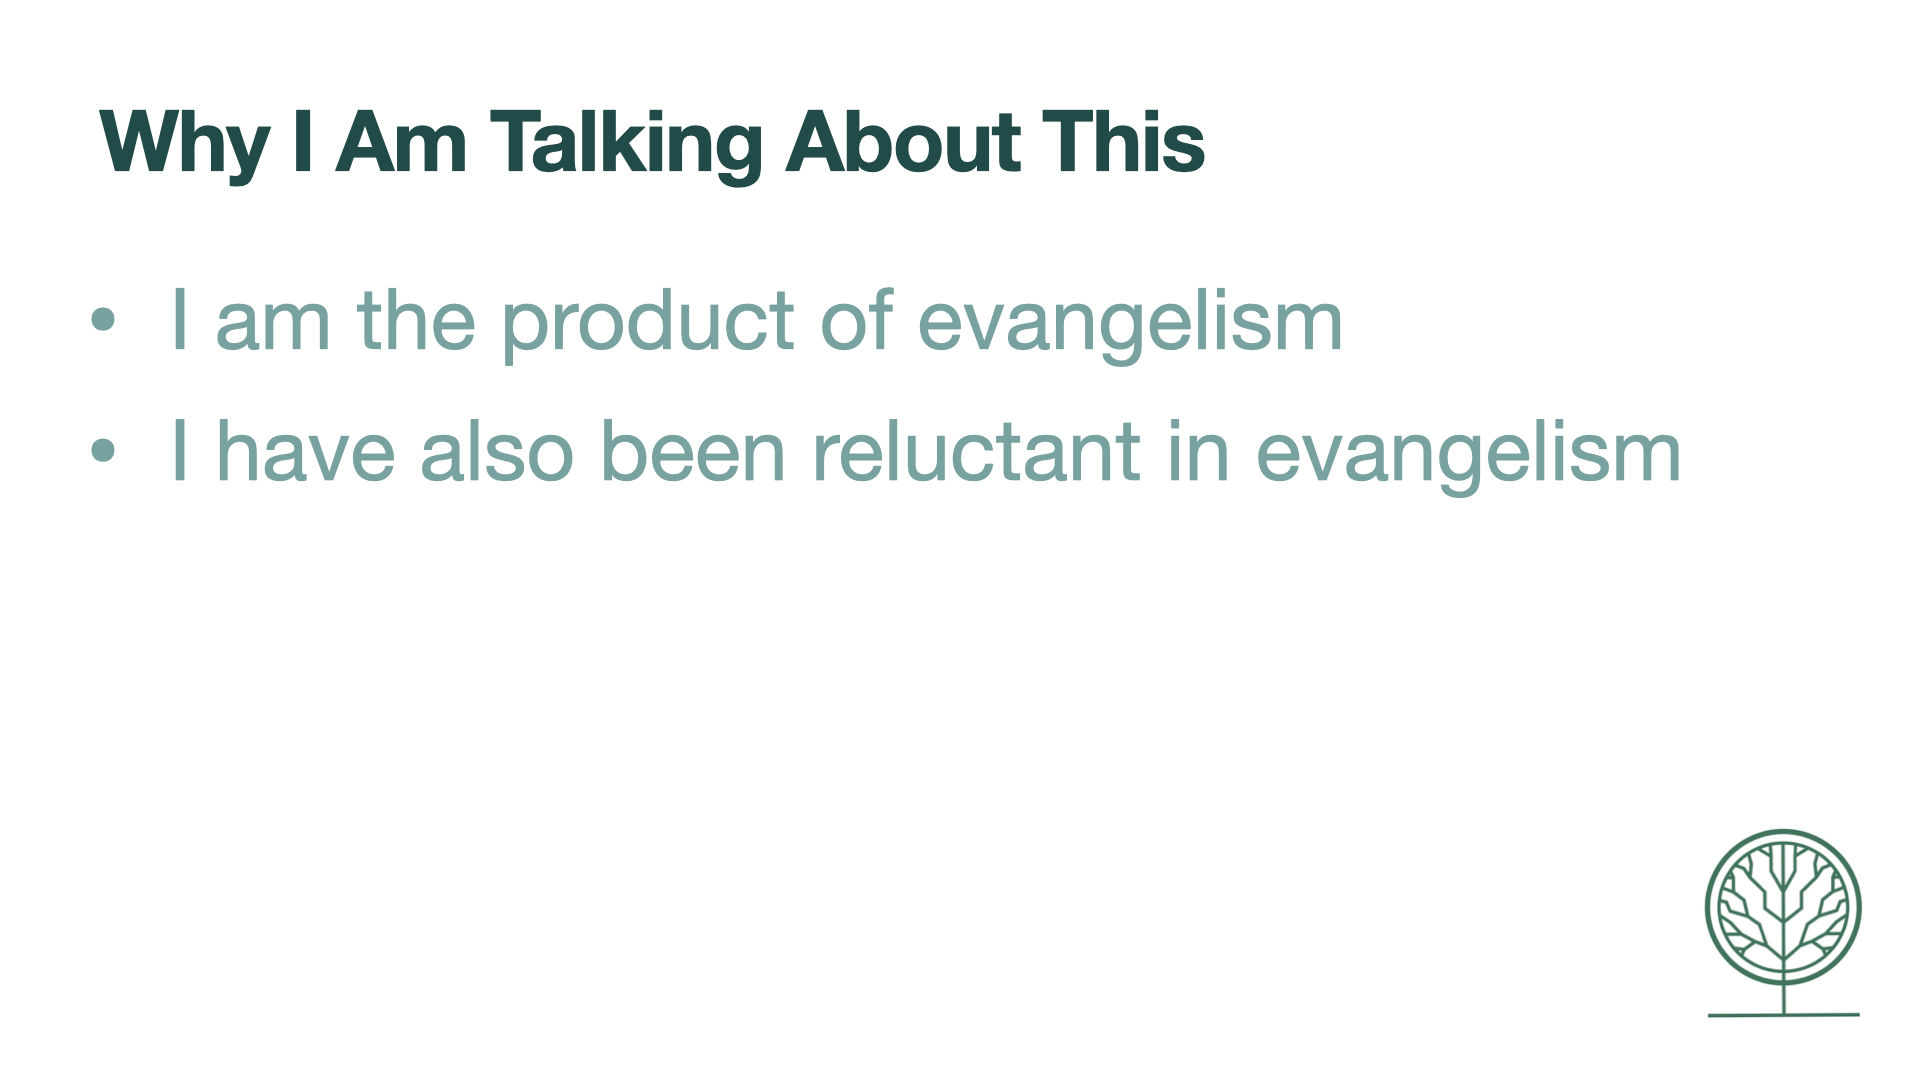Click the word 'have' in the second bullet
Screen dimensions: 1920x1080
pyautogui.click(x=306, y=450)
